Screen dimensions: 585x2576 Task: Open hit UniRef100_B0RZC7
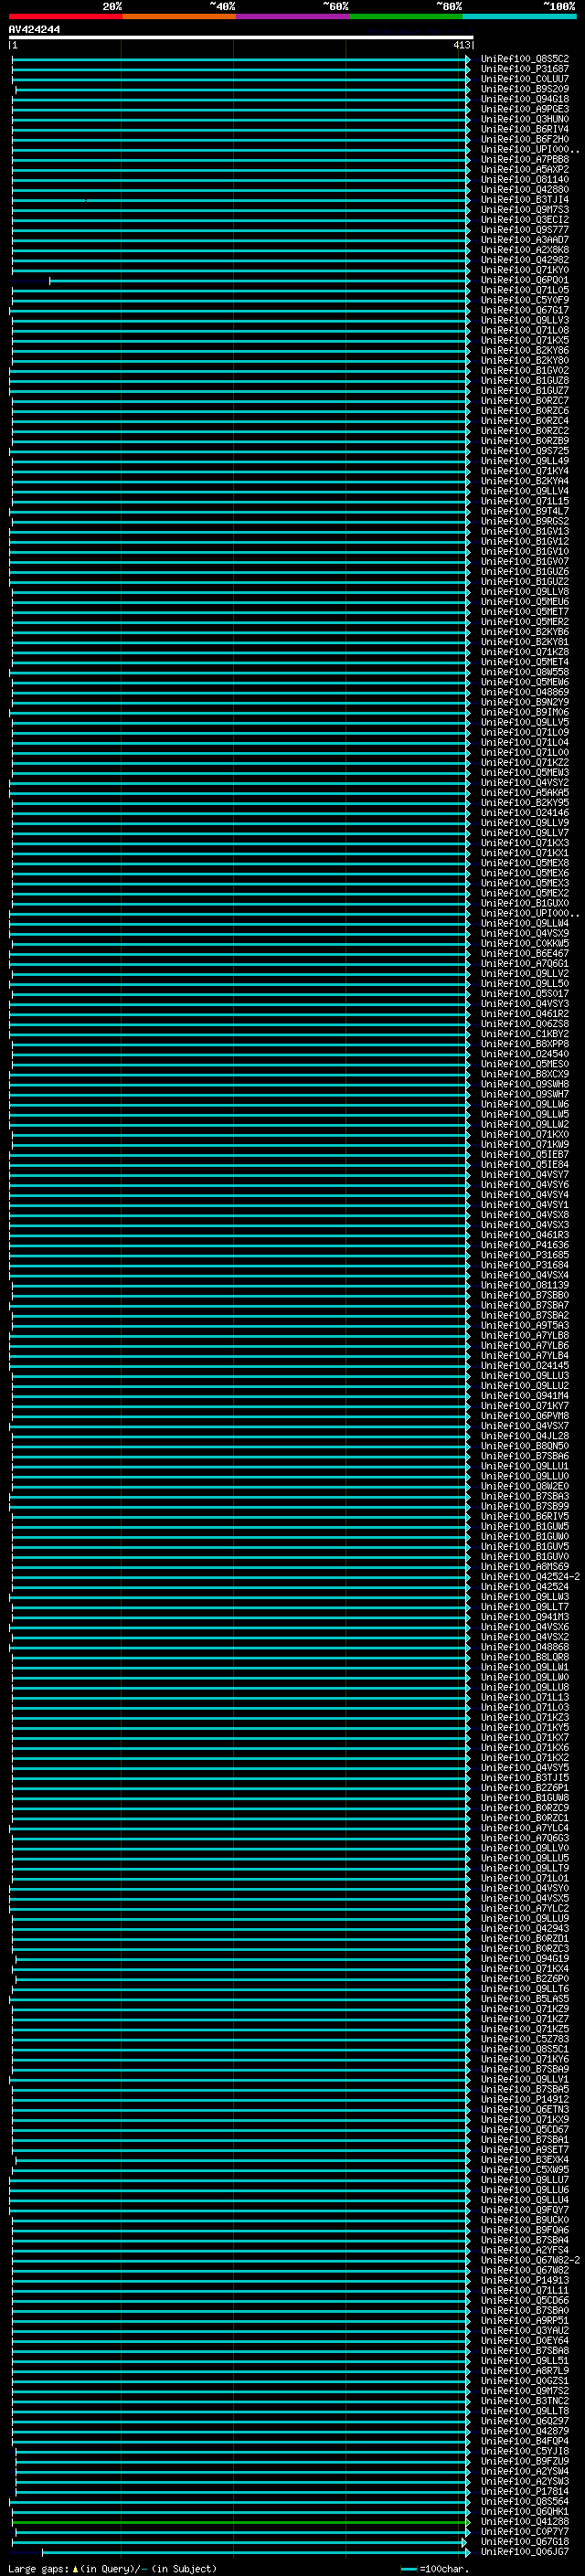pyautogui.click(x=525, y=400)
